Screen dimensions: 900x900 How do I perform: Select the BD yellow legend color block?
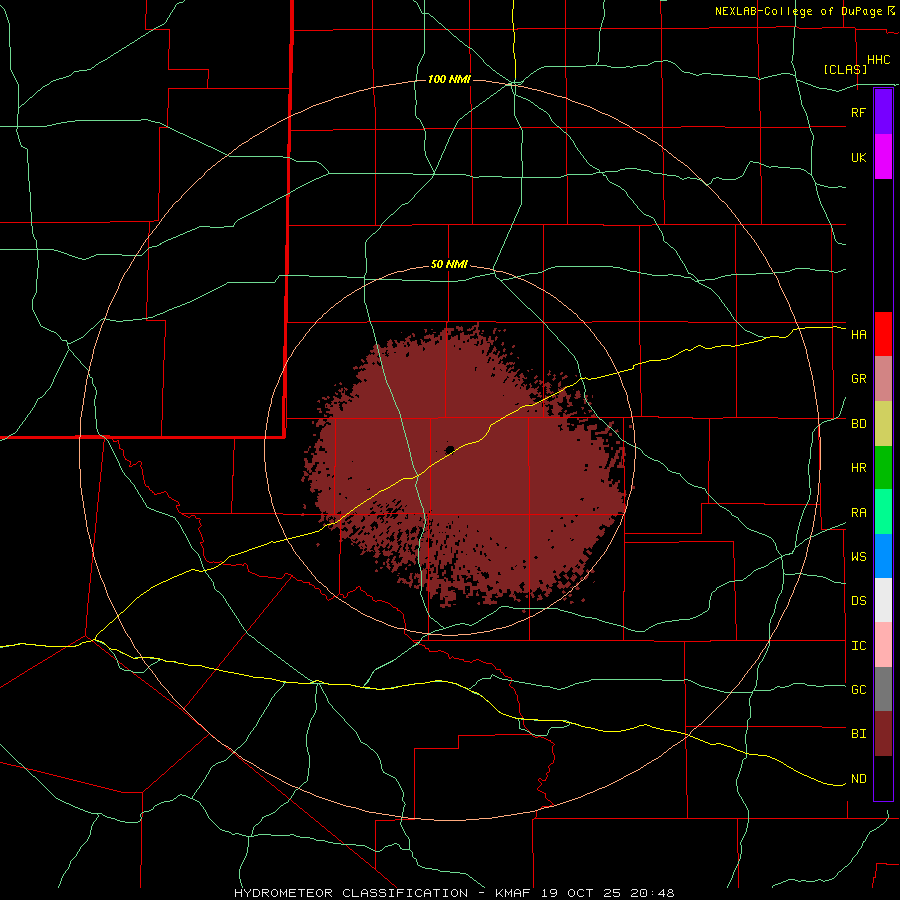pos(883,424)
